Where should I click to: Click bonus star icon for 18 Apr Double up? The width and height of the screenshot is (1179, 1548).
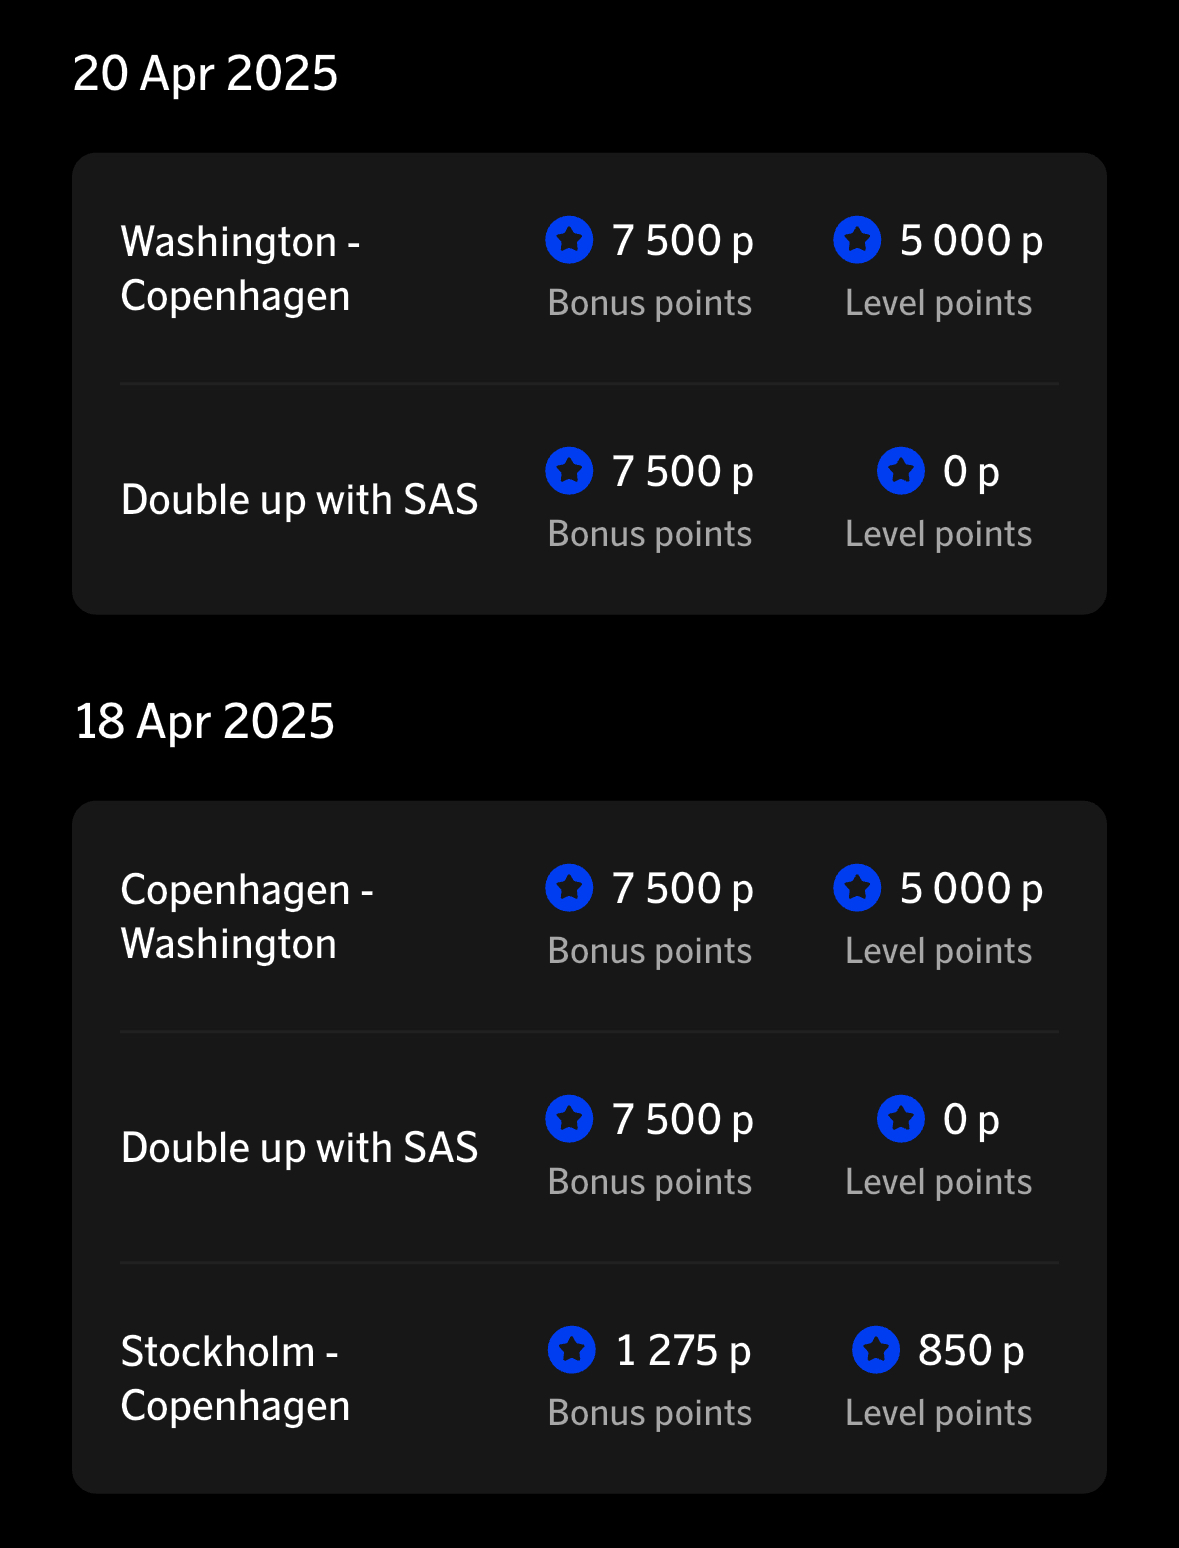[x=569, y=1119]
